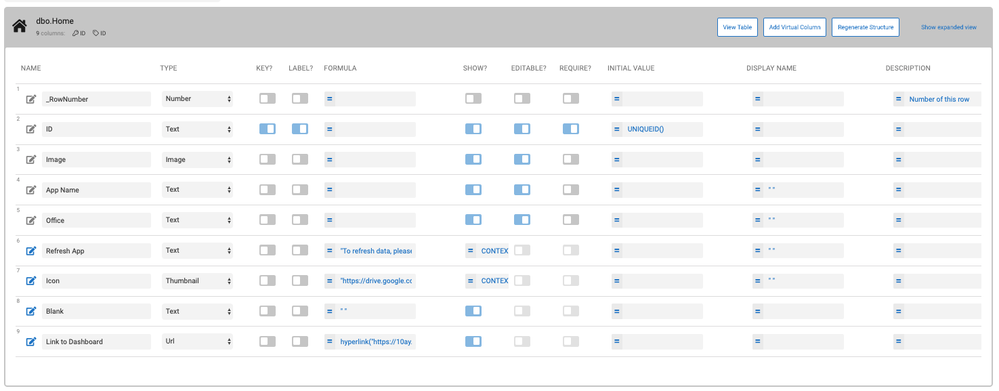Click initial value equals icon for Image row
This screenshot has width=999, height=391.
(x=617, y=160)
